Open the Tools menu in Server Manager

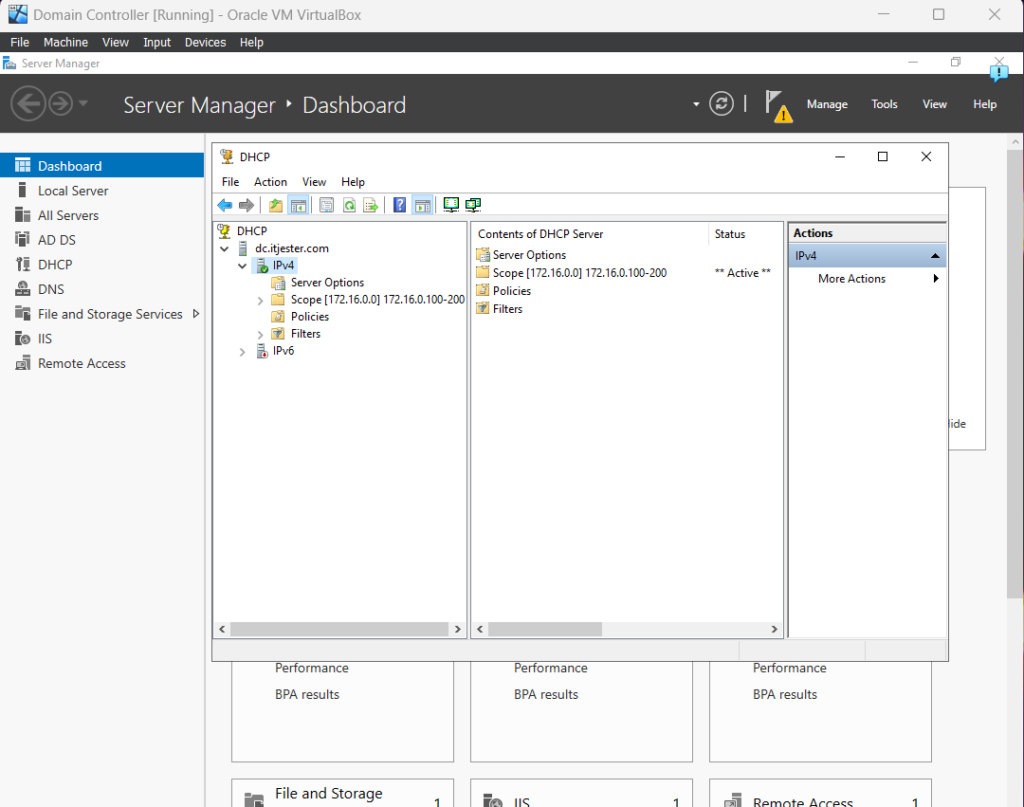[884, 104]
